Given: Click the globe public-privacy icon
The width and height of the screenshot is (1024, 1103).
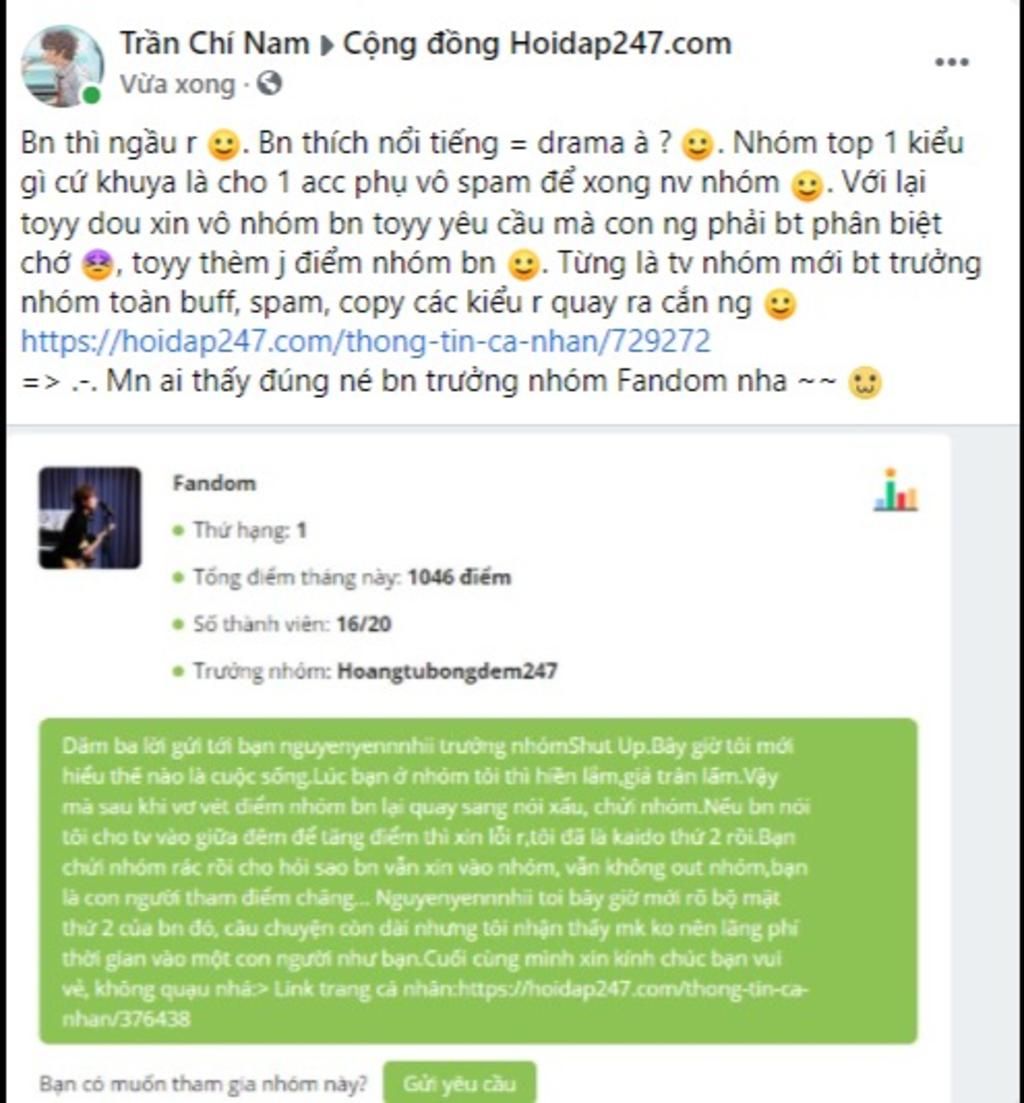Looking at the screenshot, I should [x=269, y=84].
